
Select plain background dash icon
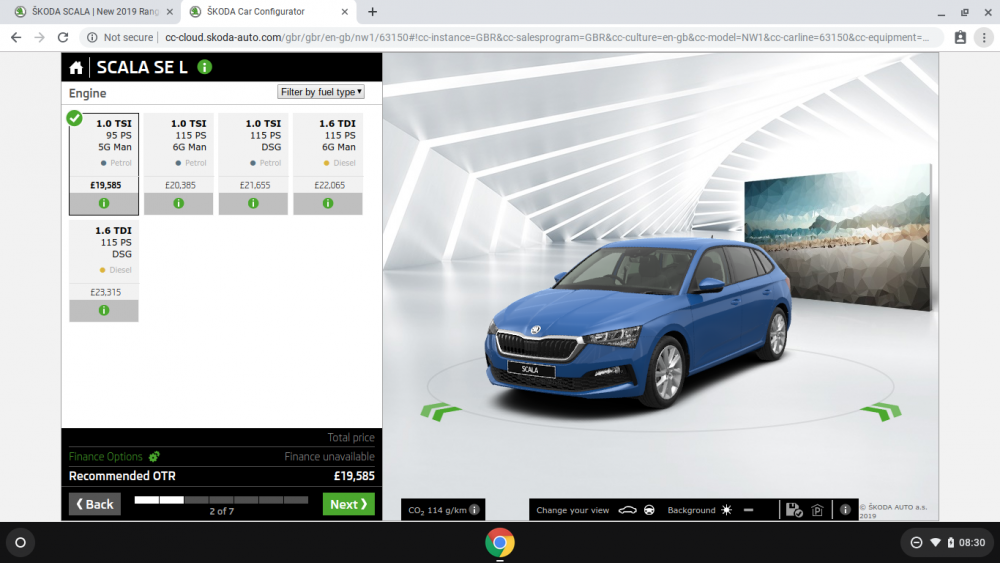pyautogui.click(x=748, y=510)
